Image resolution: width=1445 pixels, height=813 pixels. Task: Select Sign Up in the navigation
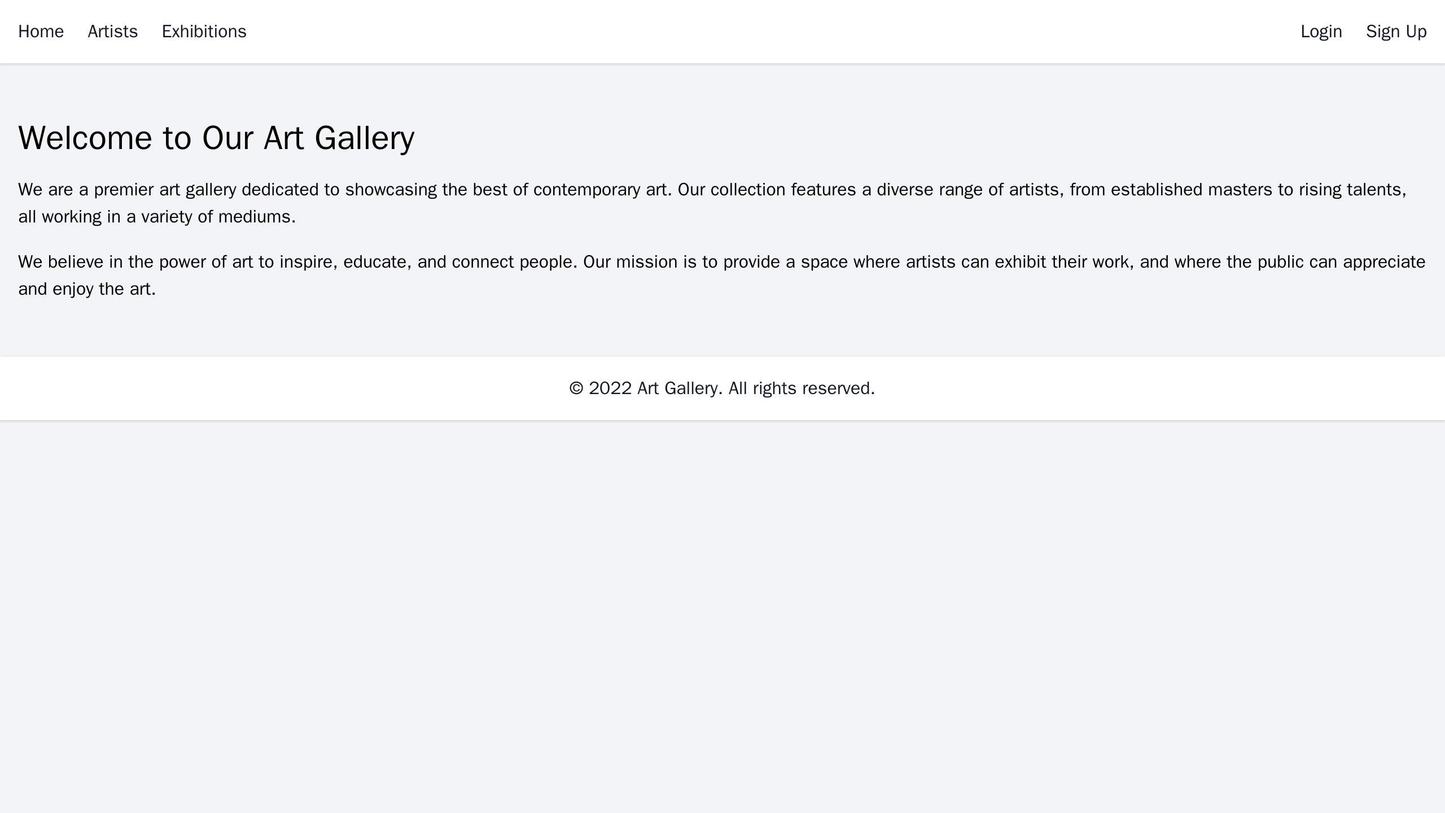point(1395,31)
